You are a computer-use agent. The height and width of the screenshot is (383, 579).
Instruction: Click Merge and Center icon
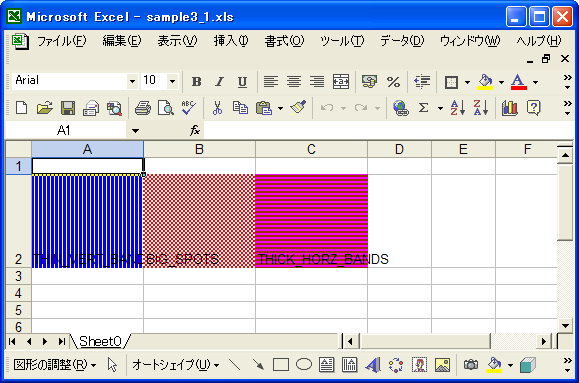click(x=340, y=82)
